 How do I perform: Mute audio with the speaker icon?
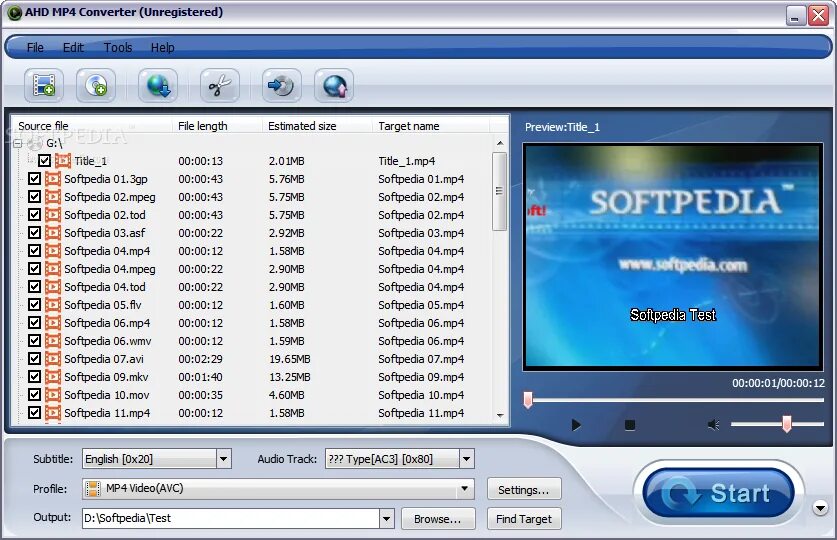click(714, 425)
